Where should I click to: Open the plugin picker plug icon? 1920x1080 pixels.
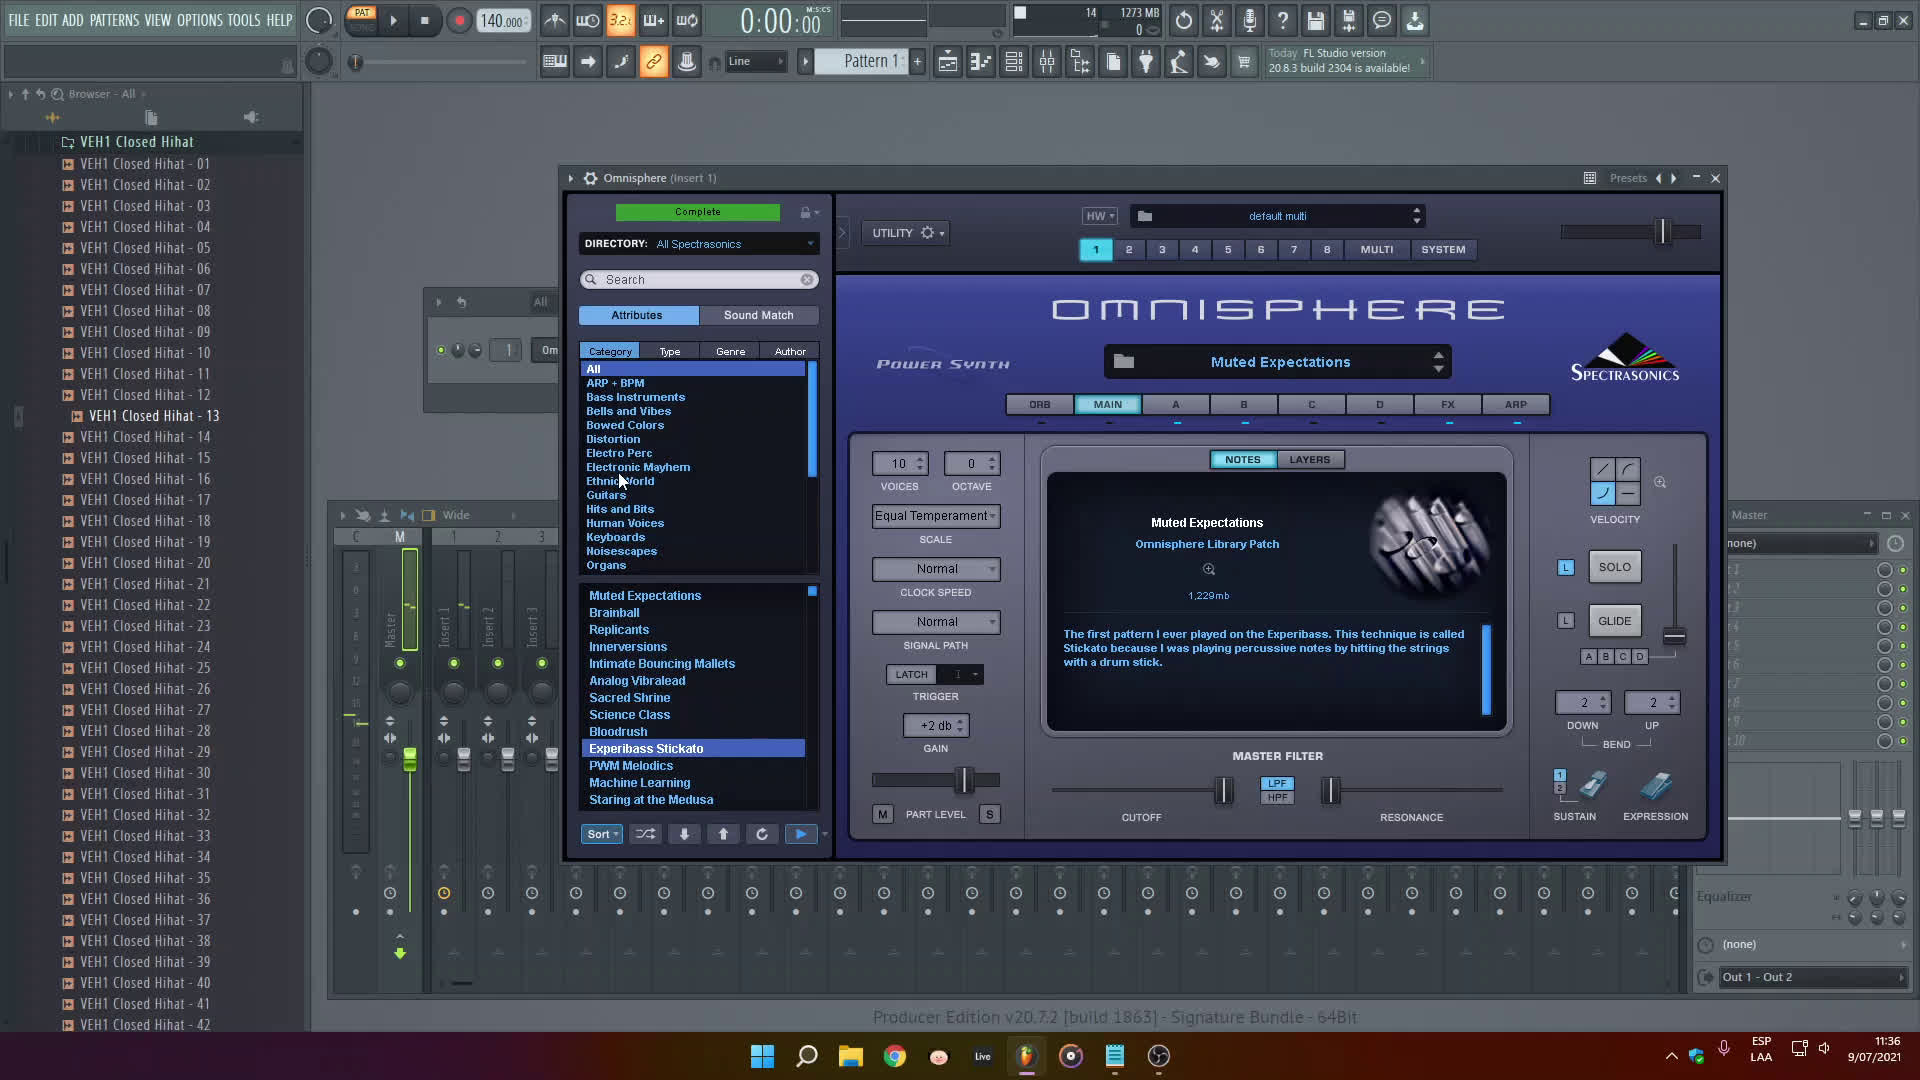point(1146,62)
